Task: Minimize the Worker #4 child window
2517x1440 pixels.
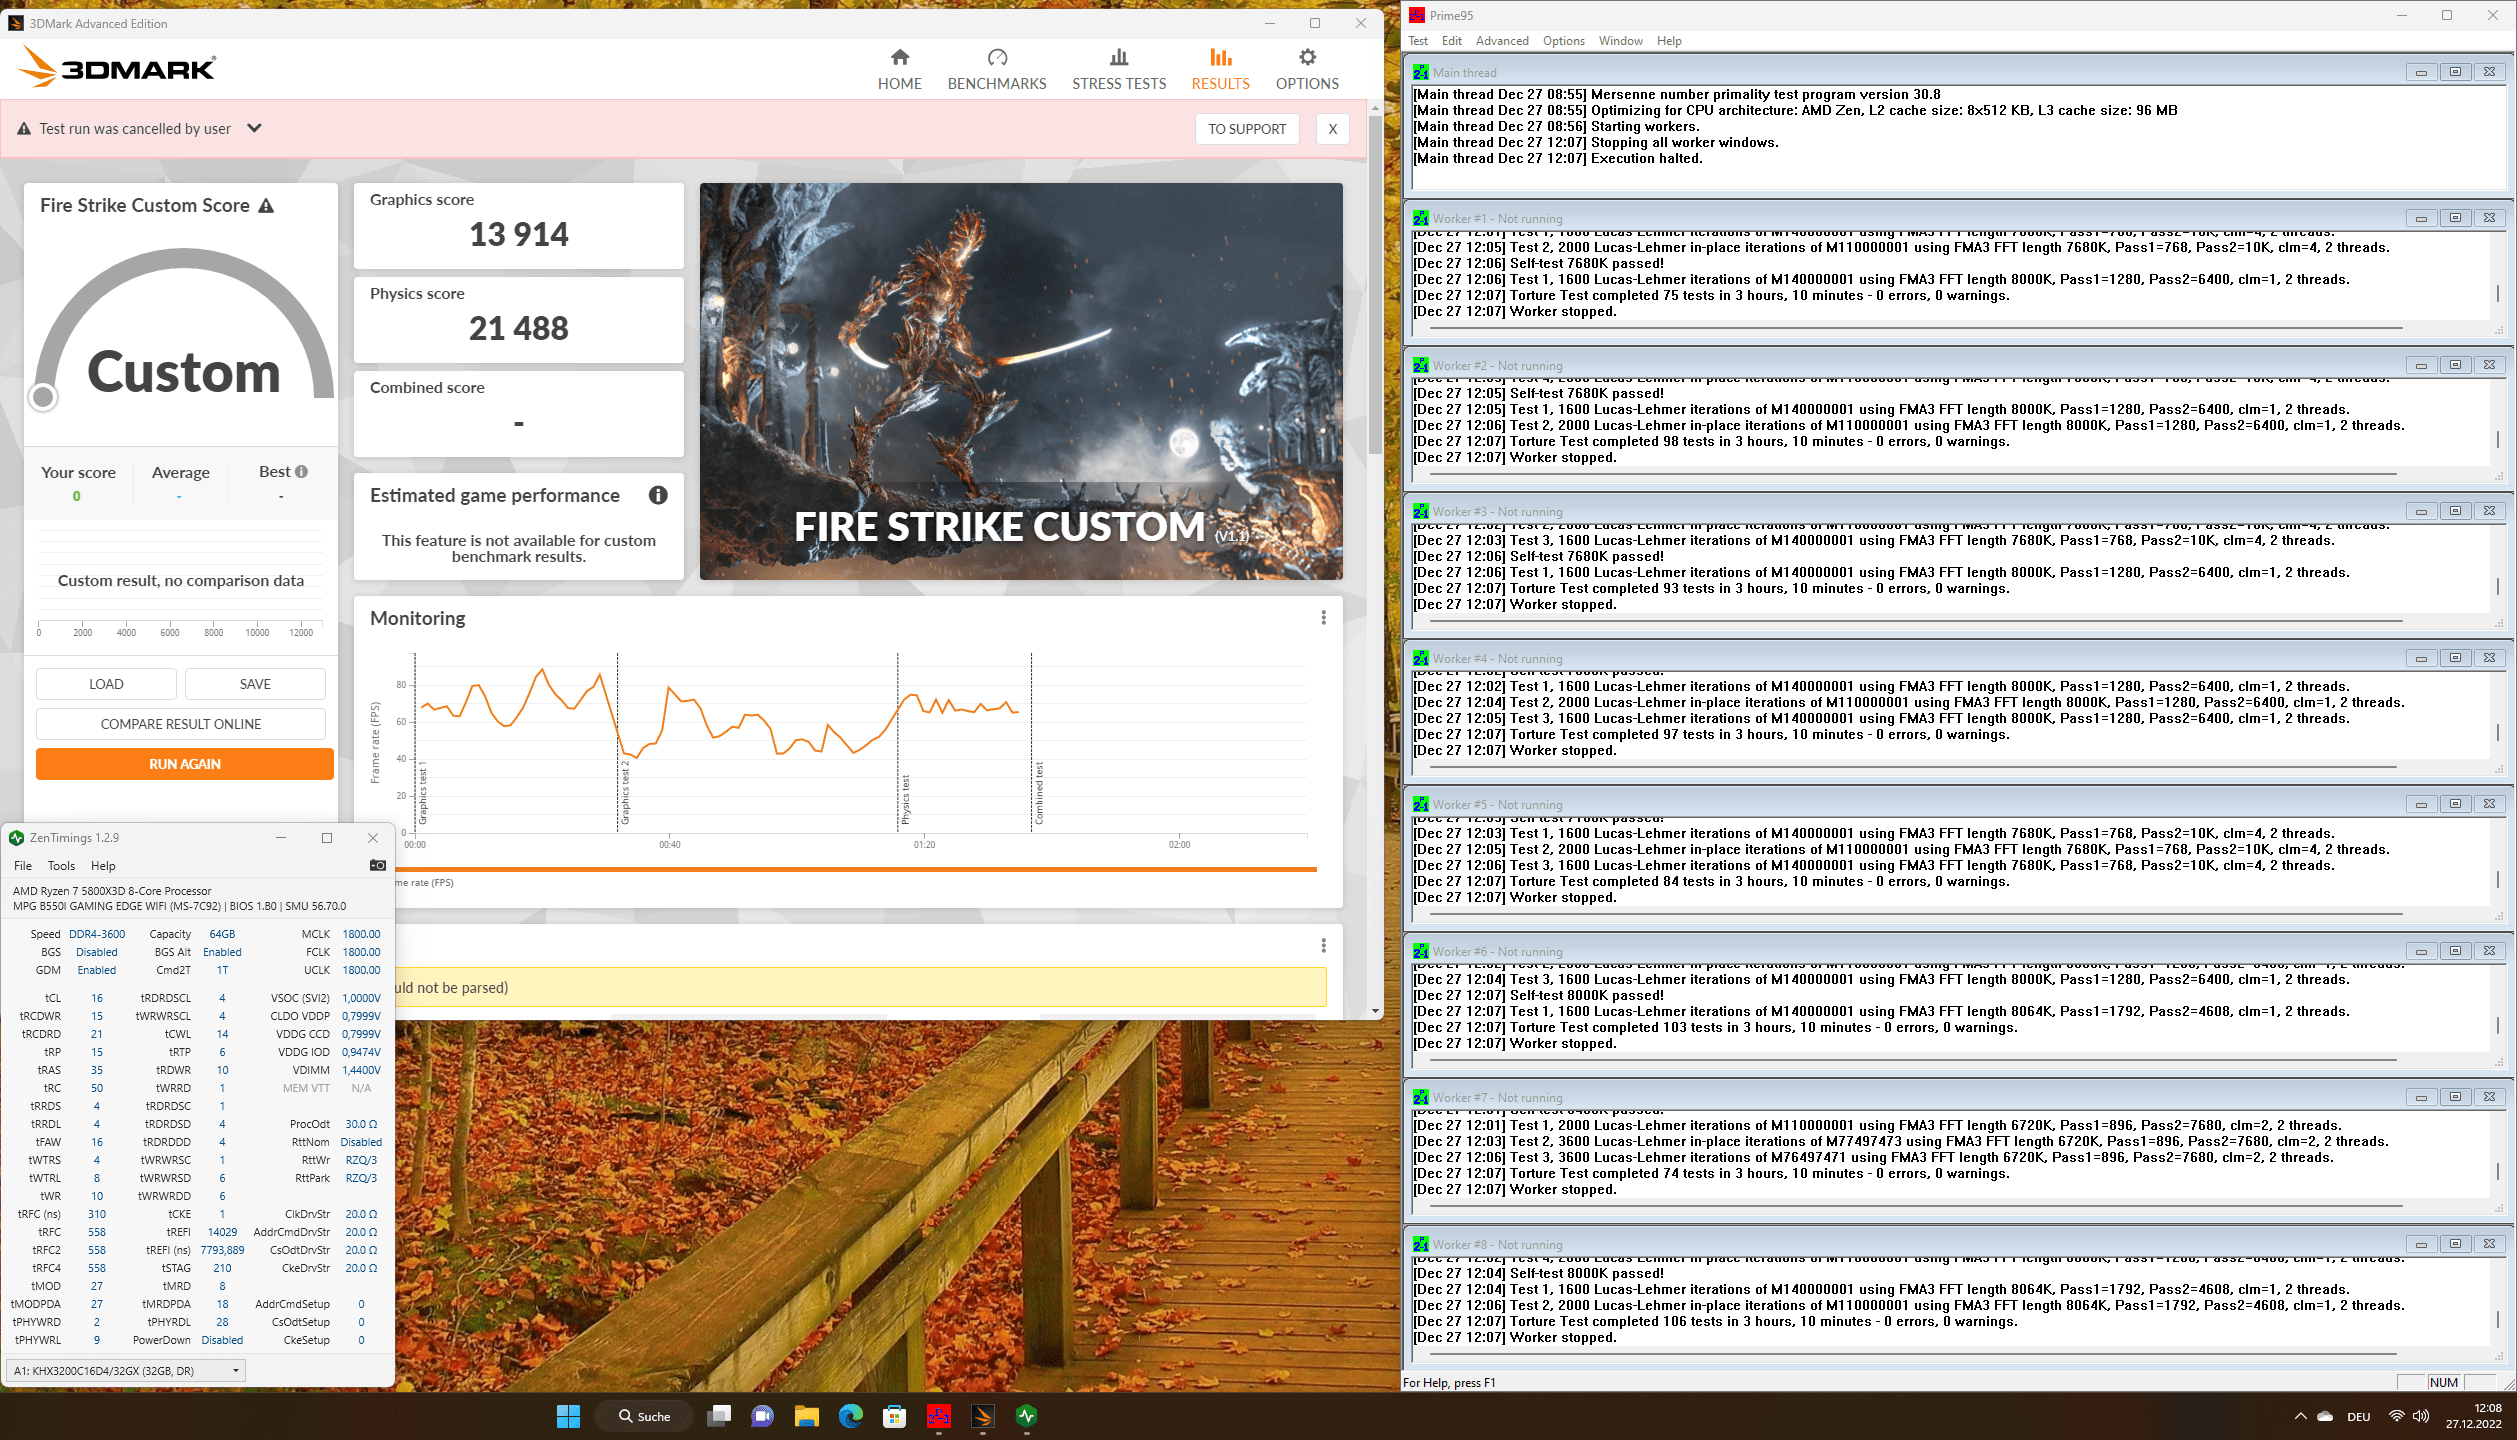Action: click(2421, 658)
